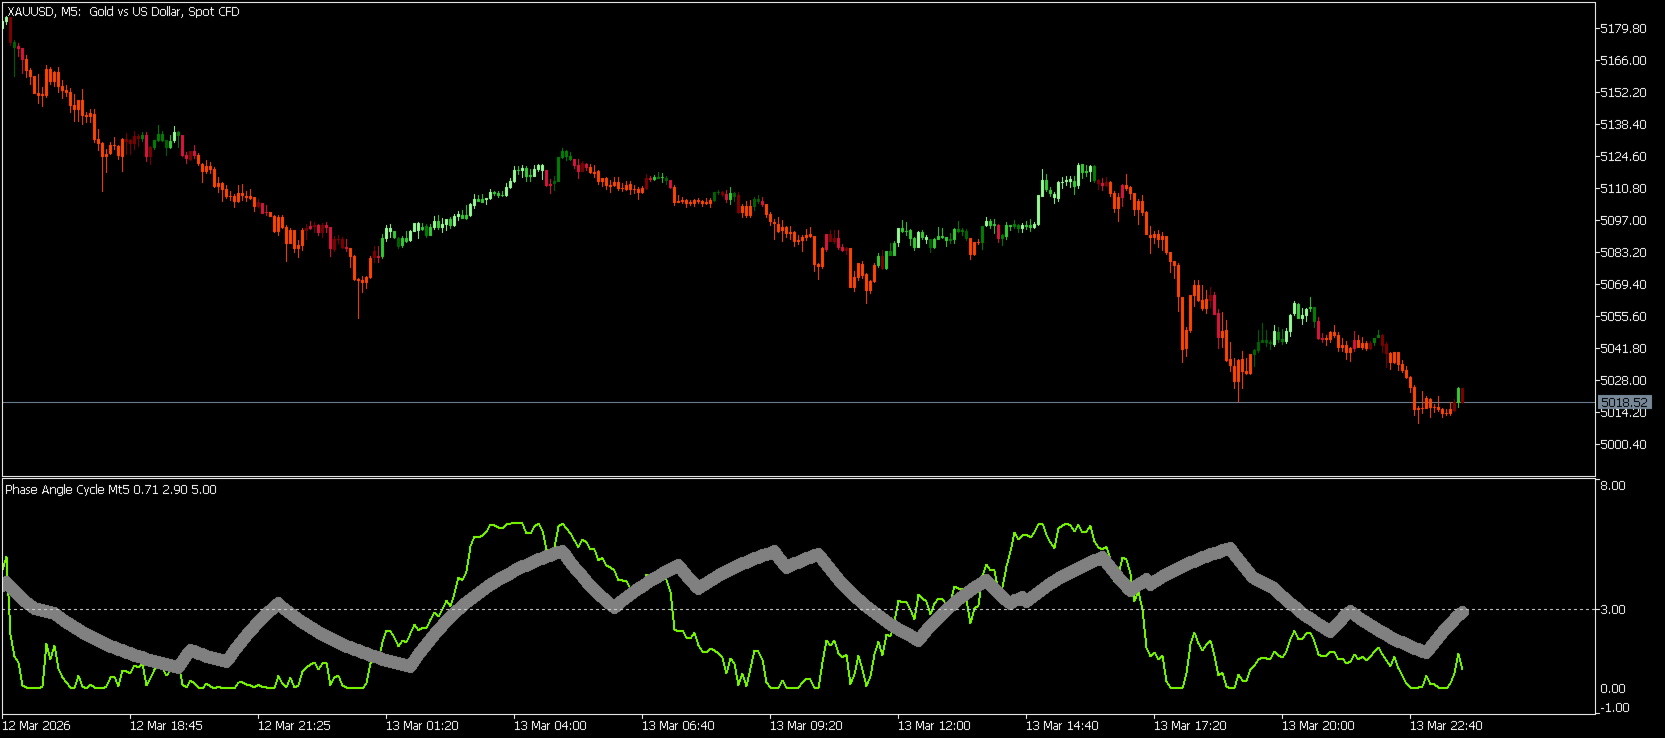Click the 13 Mar 09:20 time label
The height and width of the screenshot is (738, 1665).
click(x=806, y=726)
